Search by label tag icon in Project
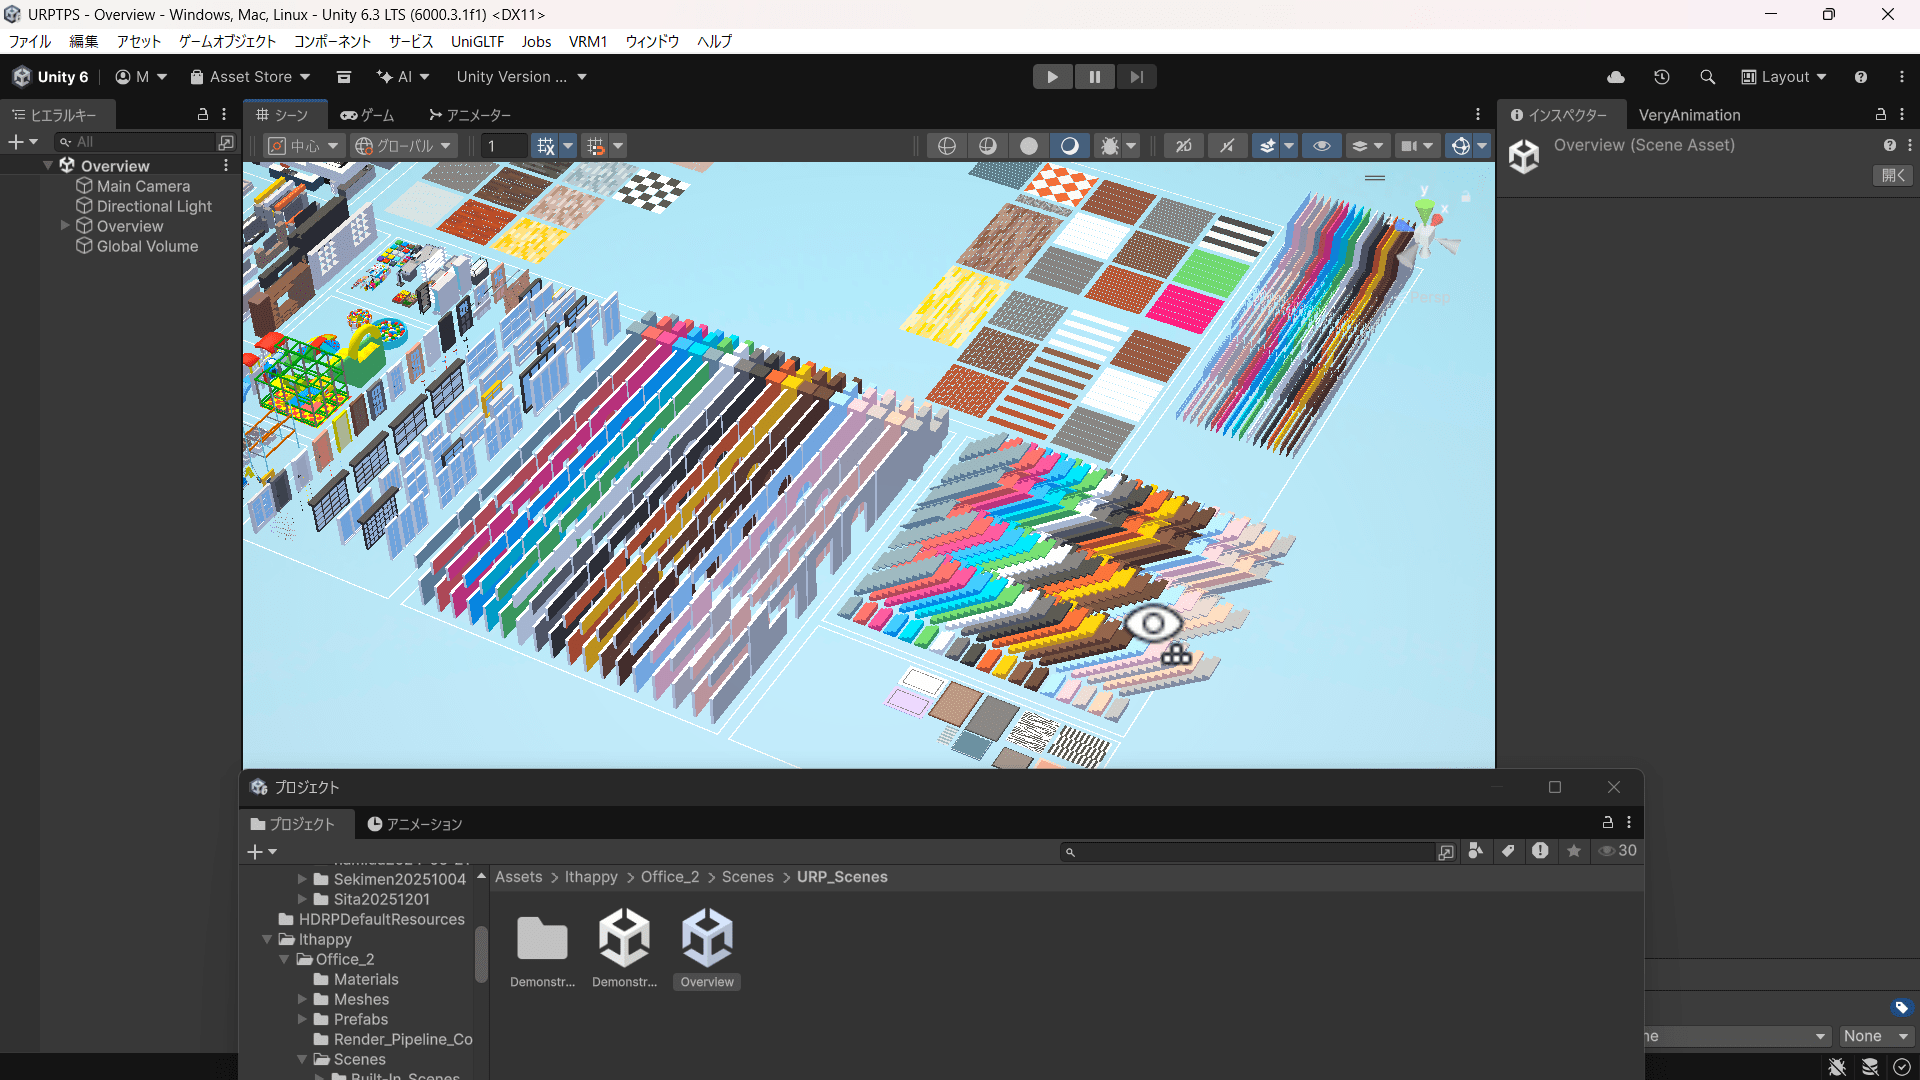Viewport: 1920px width, 1080px height. click(x=1508, y=851)
